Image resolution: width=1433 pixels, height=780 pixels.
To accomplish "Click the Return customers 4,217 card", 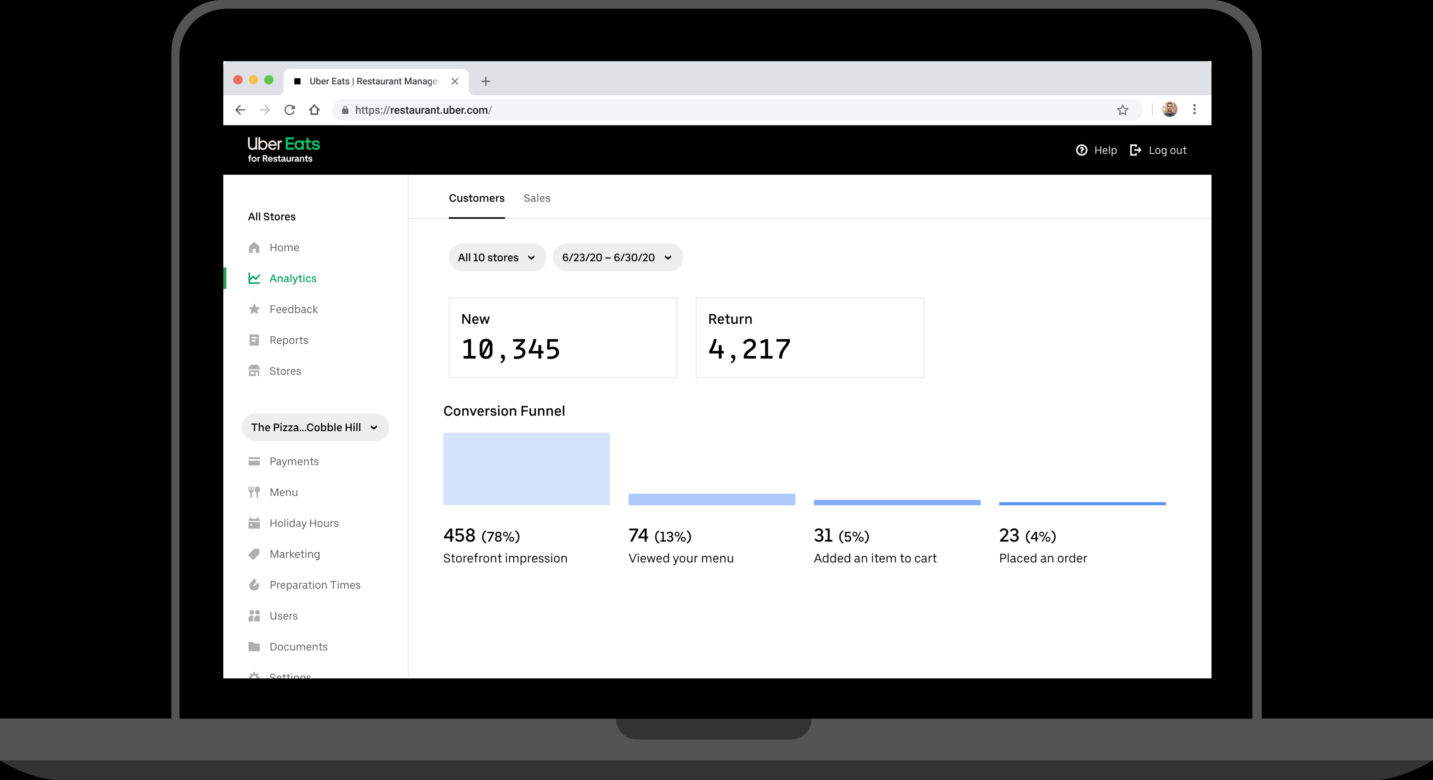I will click(810, 337).
